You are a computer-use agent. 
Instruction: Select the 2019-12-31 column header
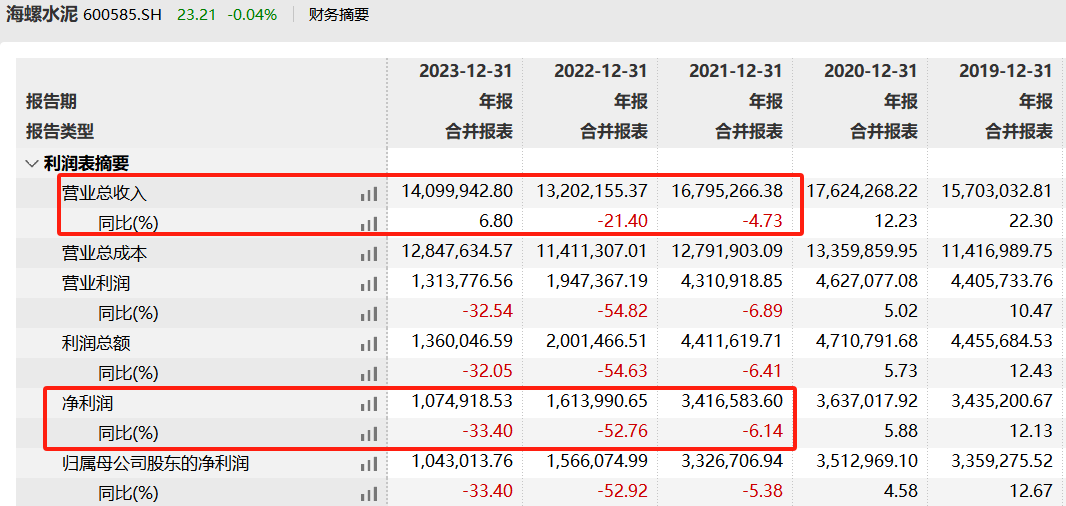(1006, 71)
